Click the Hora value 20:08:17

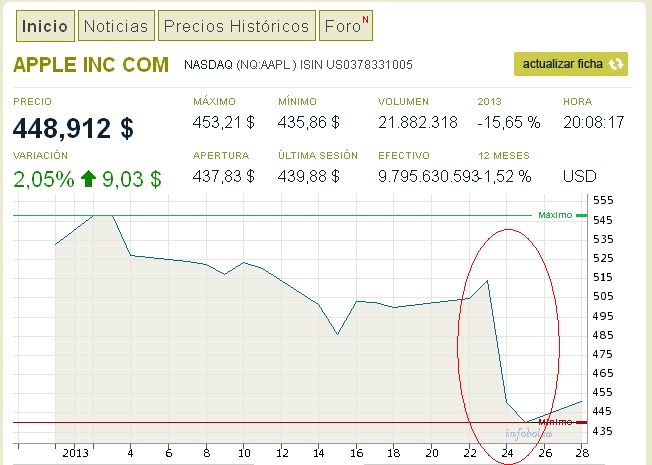pyautogui.click(x=594, y=122)
